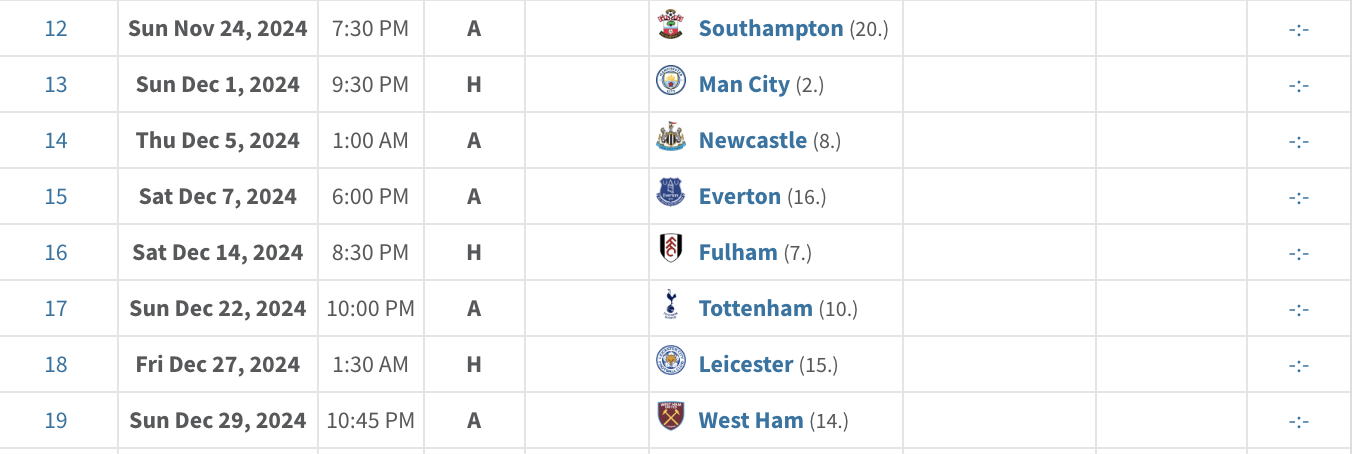Click the Fulham club crest icon
The image size is (1352, 454).
coord(670,250)
